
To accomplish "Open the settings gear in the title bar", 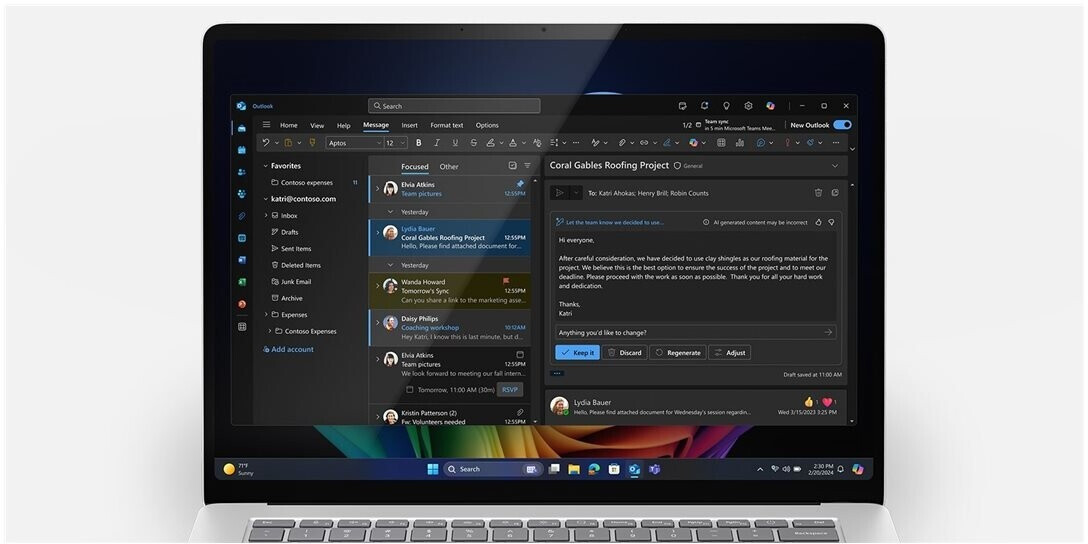I will pyautogui.click(x=748, y=105).
